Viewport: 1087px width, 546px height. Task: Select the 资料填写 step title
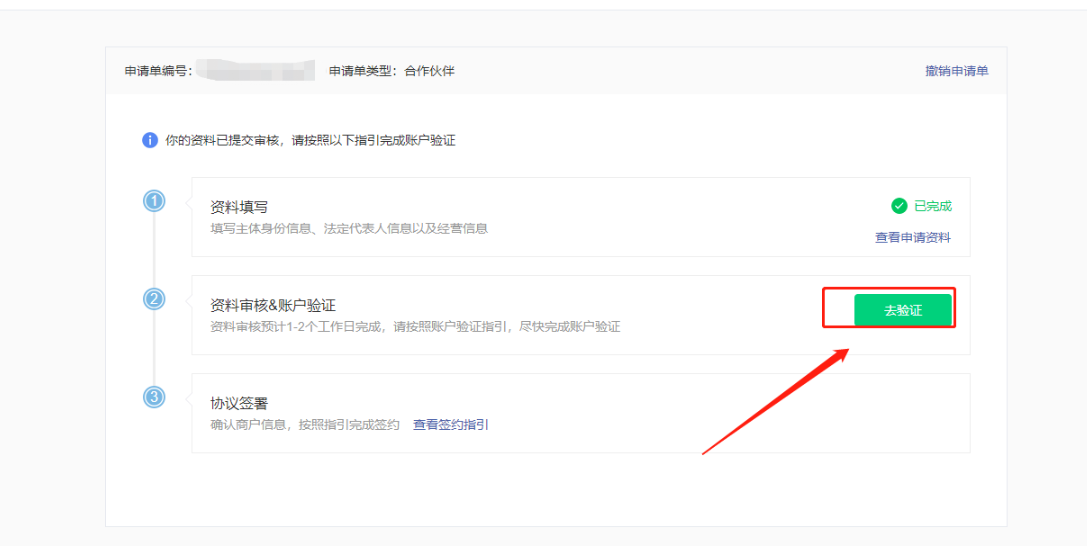tap(239, 207)
